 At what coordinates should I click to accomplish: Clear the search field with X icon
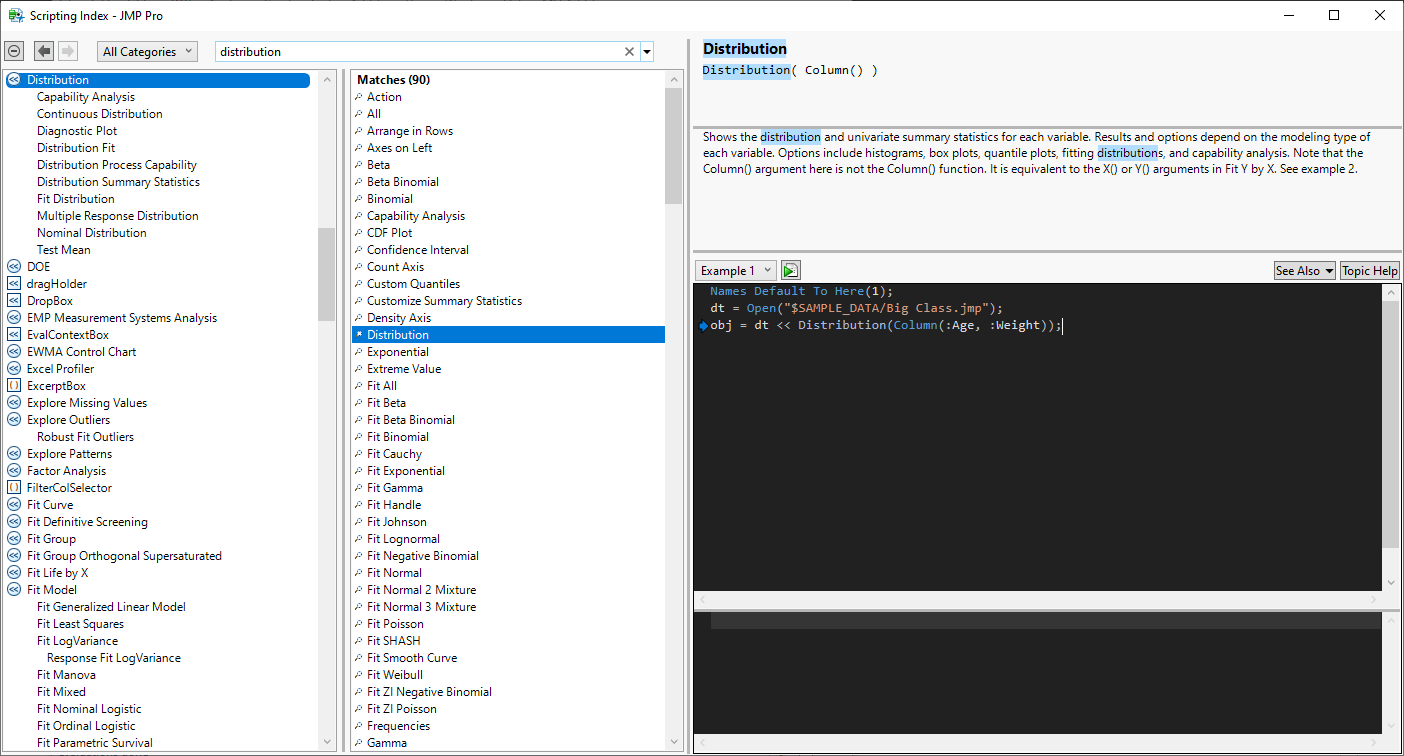(629, 52)
